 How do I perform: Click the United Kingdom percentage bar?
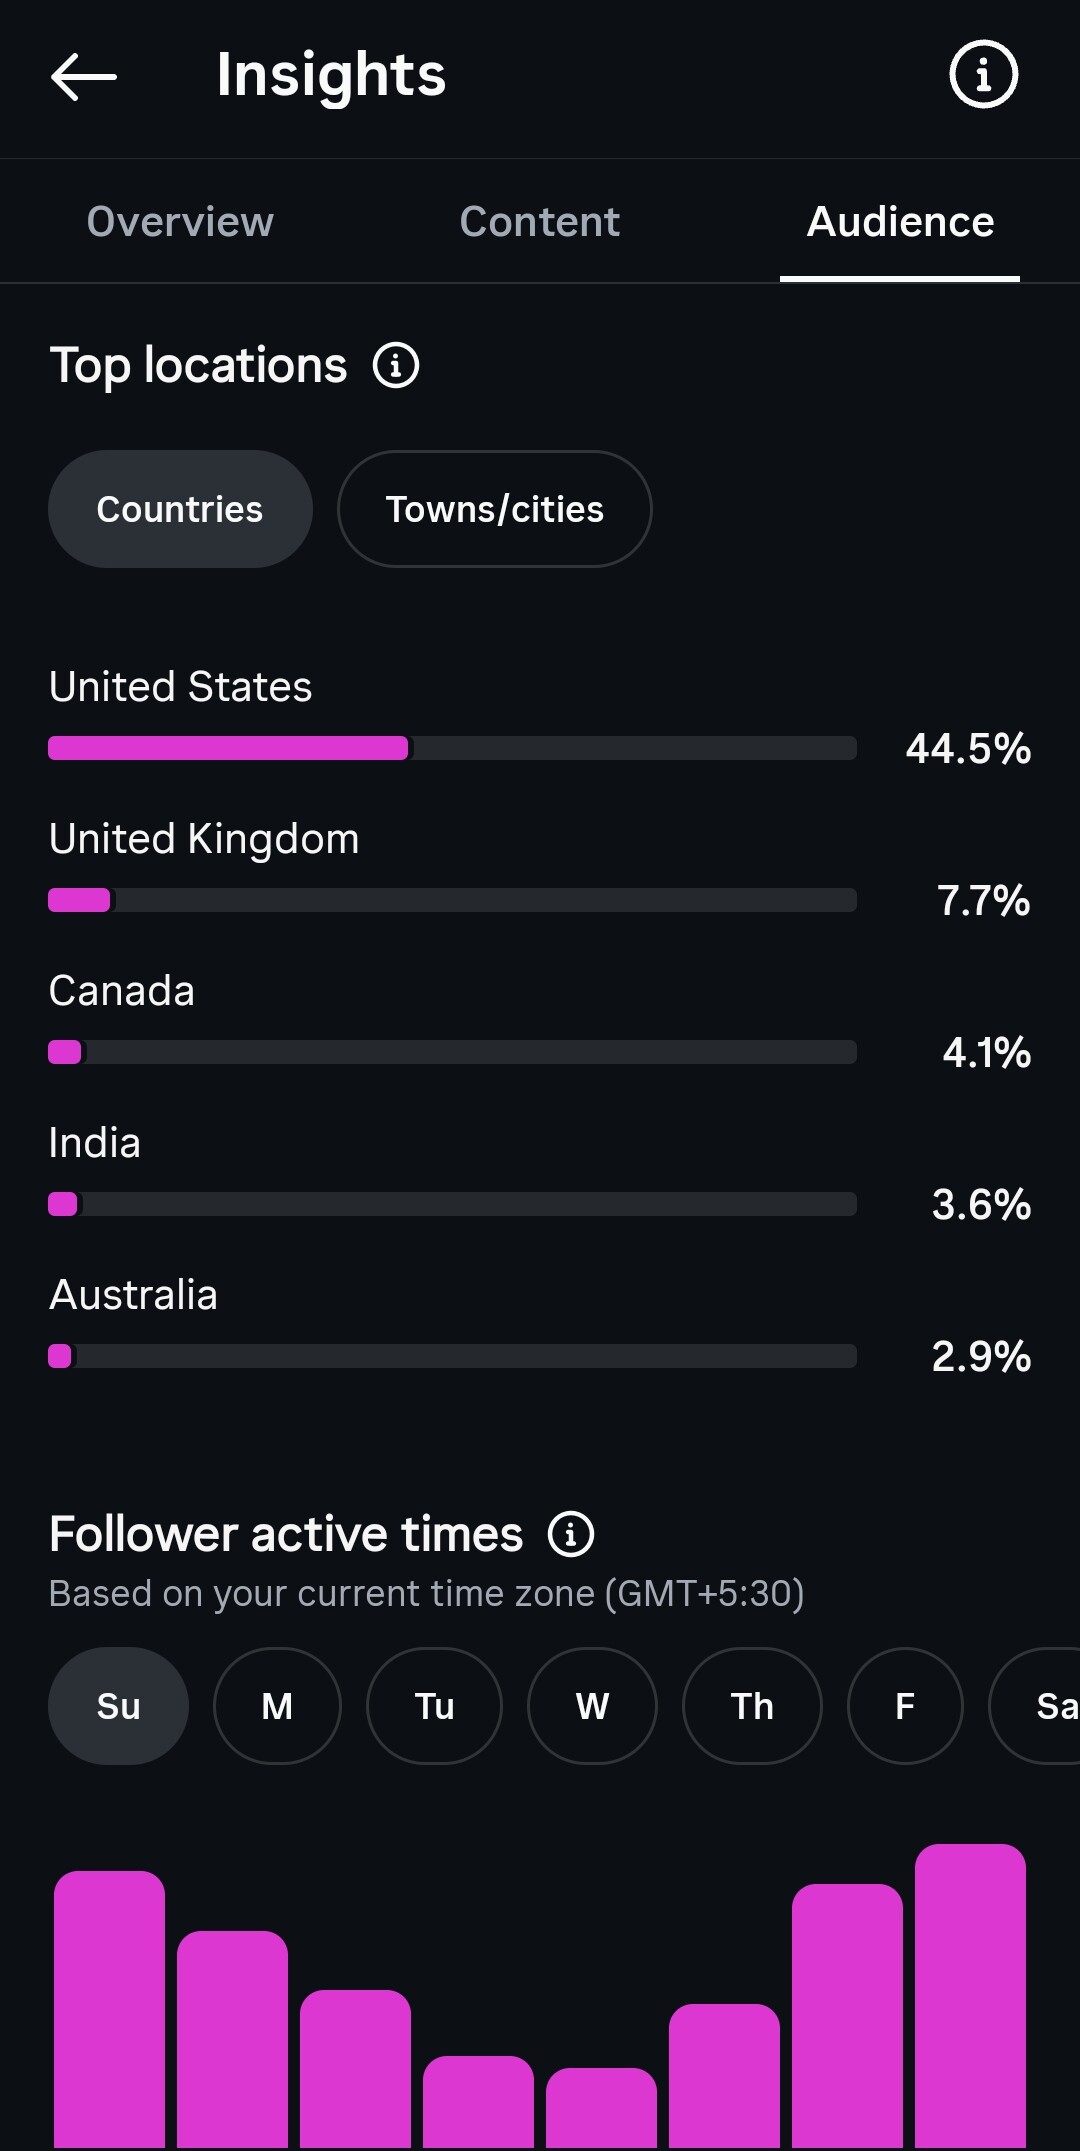click(x=452, y=900)
